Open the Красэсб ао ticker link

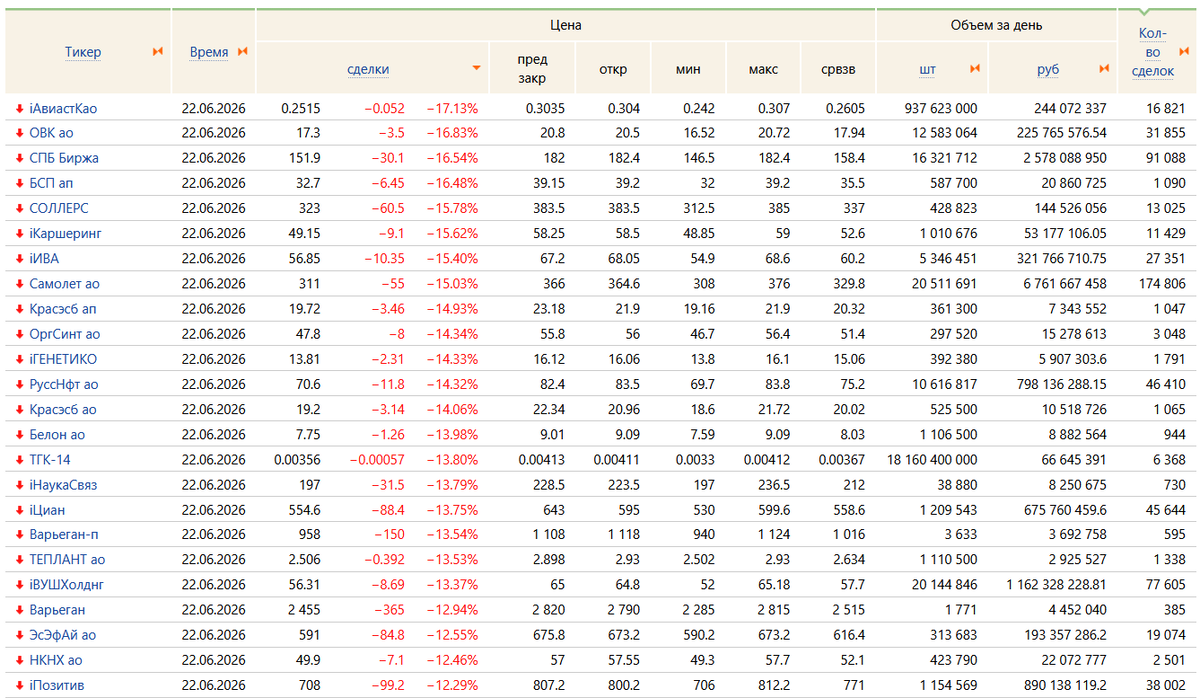(x=63, y=409)
